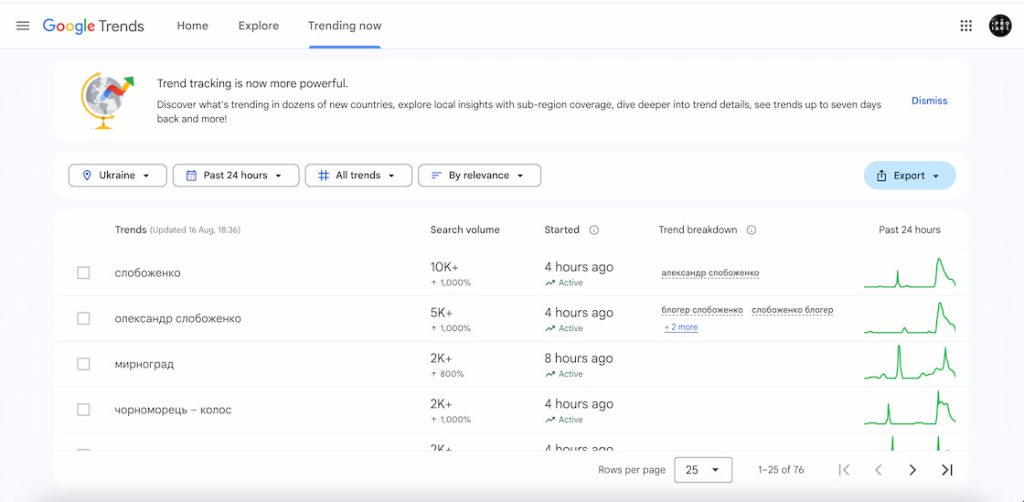Screen dimensions: 1024x502
Task: Click the блогер слобоженко breakdown term
Action: click(702, 310)
